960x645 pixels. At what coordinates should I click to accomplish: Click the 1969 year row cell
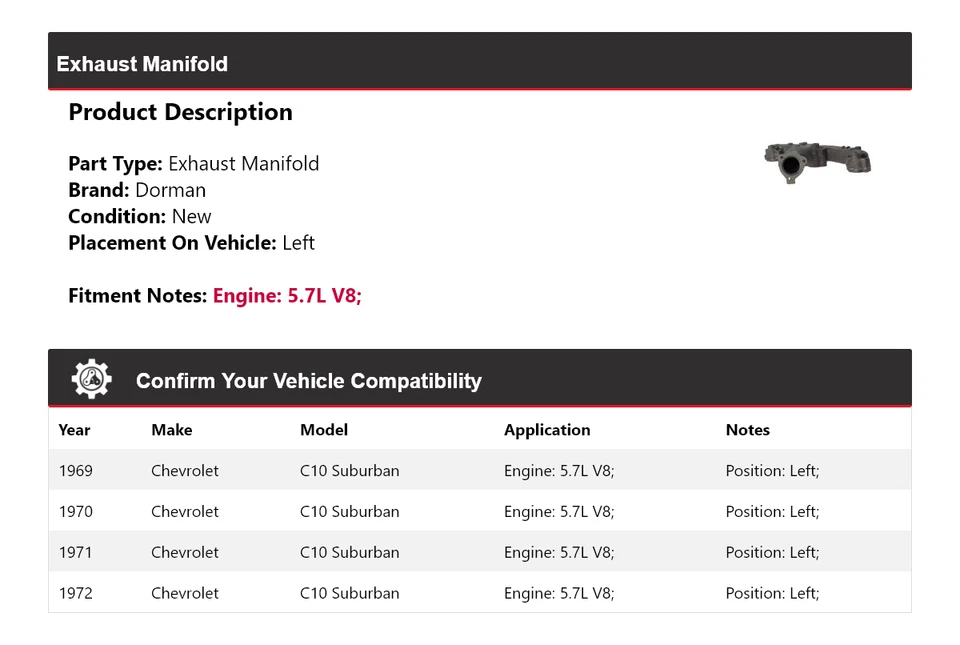pyautogui.click(x=76, y=471)
